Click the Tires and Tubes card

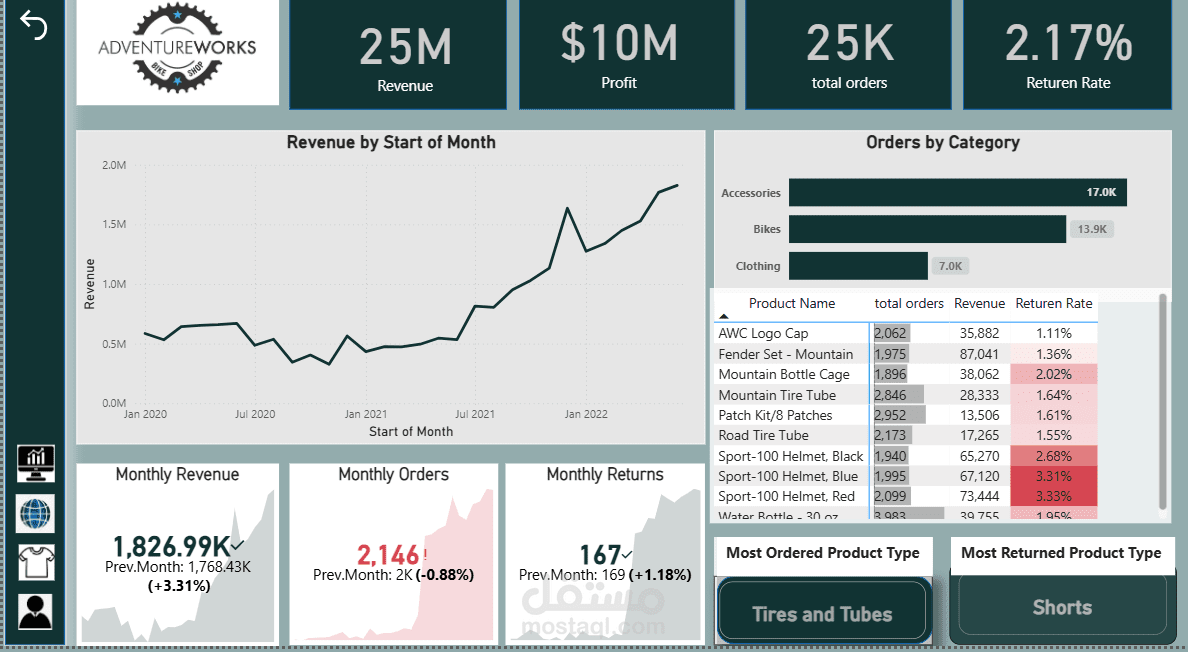[x=823, y=611]
